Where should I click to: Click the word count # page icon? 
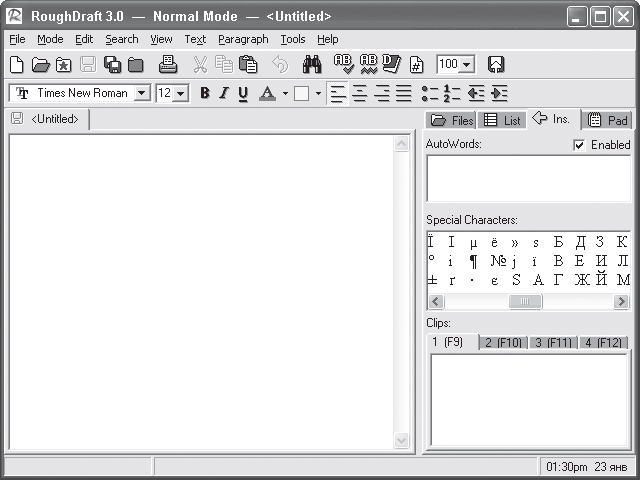coord(416,64)
